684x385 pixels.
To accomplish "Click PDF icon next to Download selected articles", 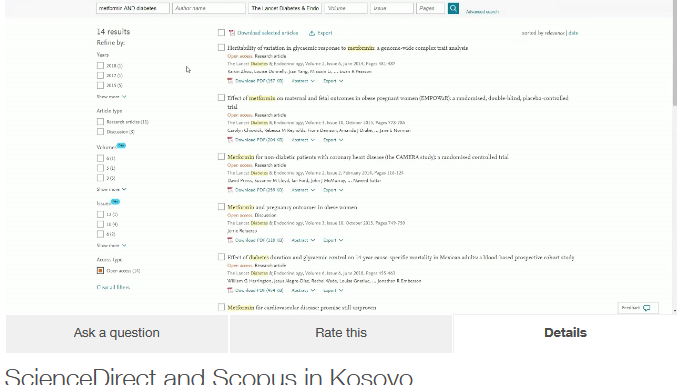I will [x=232, y=33].
